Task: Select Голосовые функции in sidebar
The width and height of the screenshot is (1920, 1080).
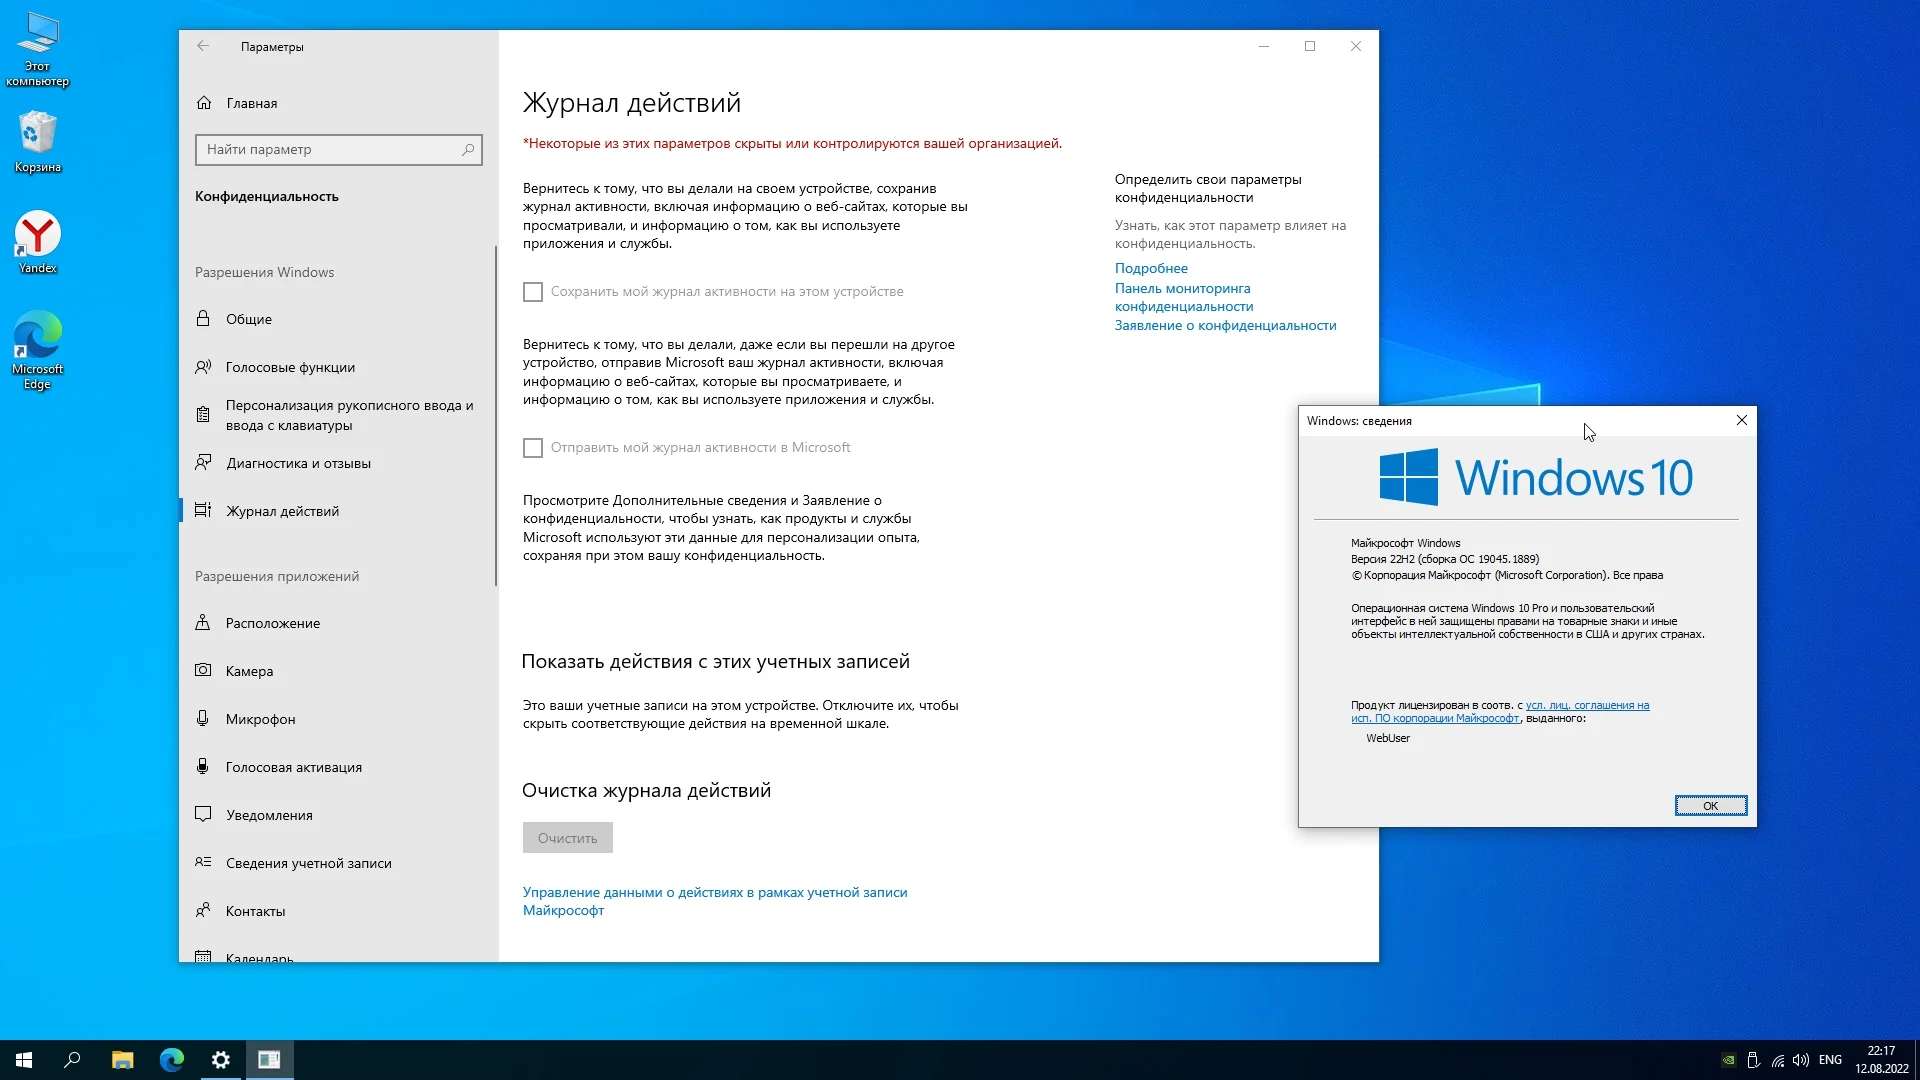Action: point(290,367)
